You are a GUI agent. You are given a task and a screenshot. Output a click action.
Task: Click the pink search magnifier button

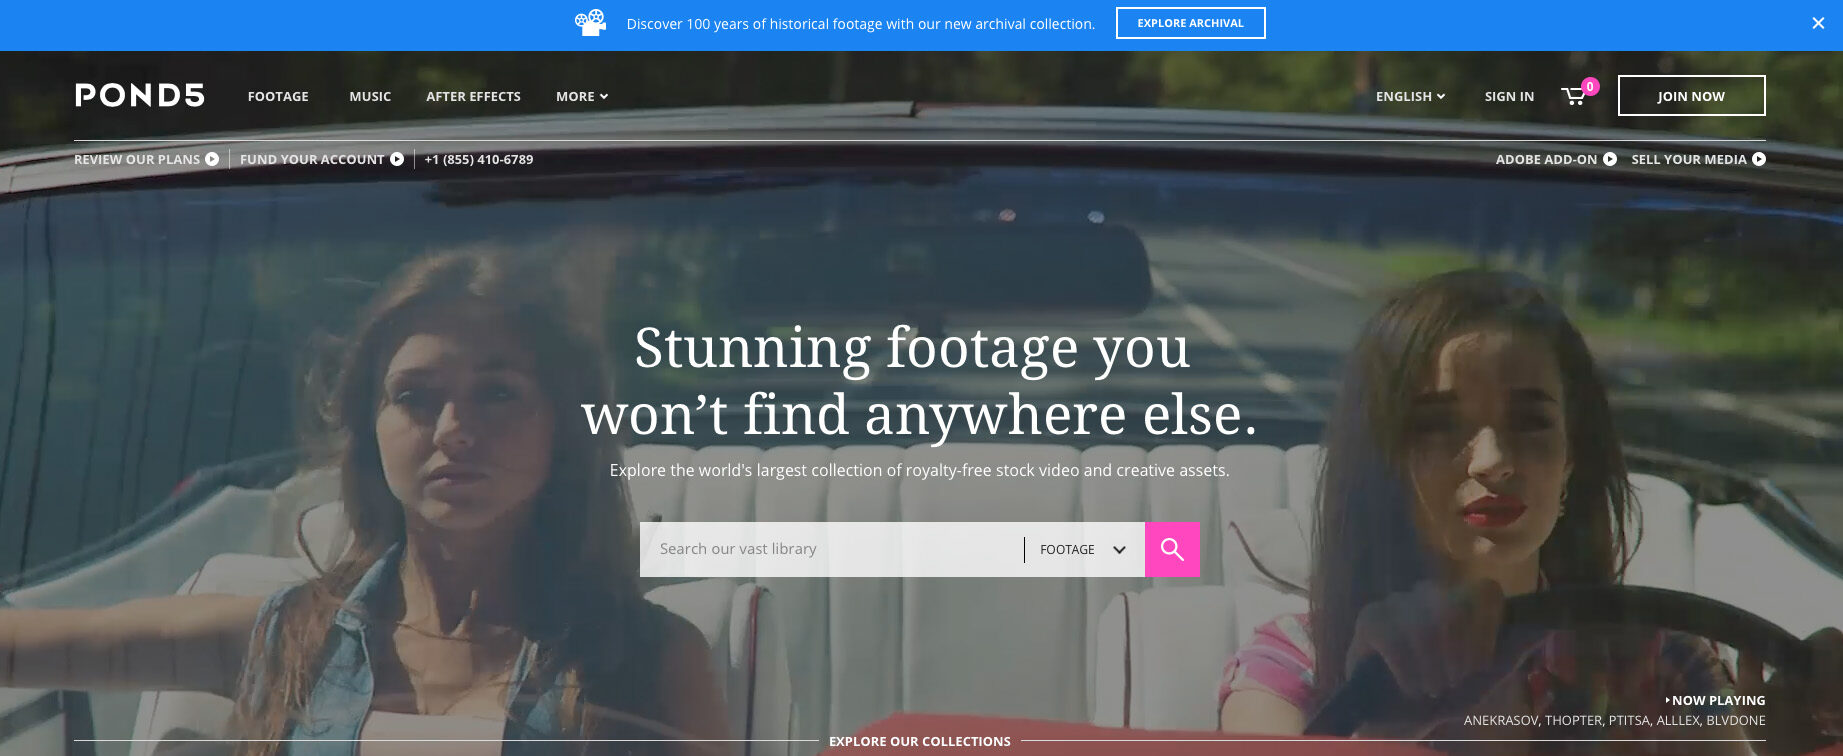click(x=1172, y=549)
